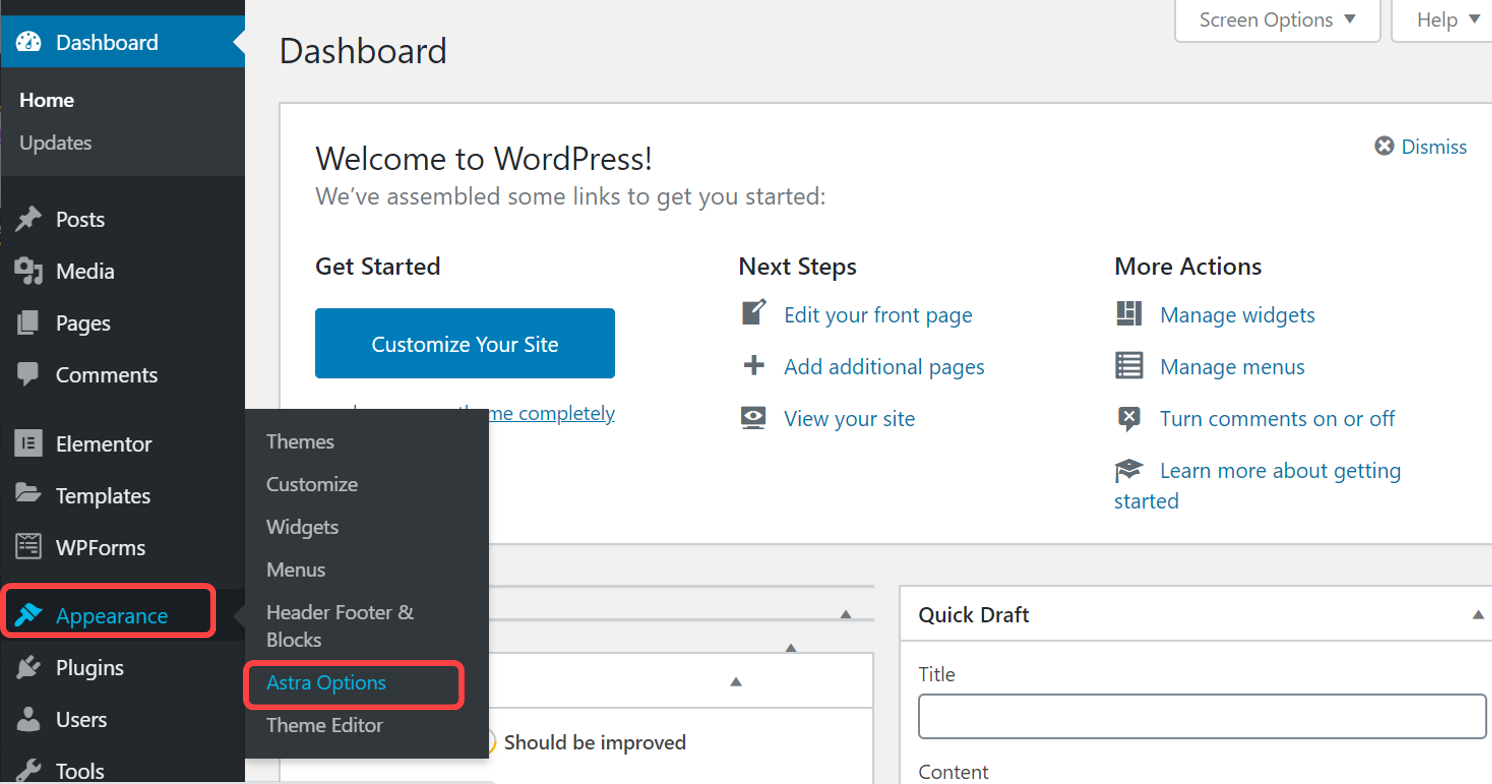Viewport: 1492px width, 784px height.
Task: Select the Plugins icon in the sidebar
Action: point(32,668)
